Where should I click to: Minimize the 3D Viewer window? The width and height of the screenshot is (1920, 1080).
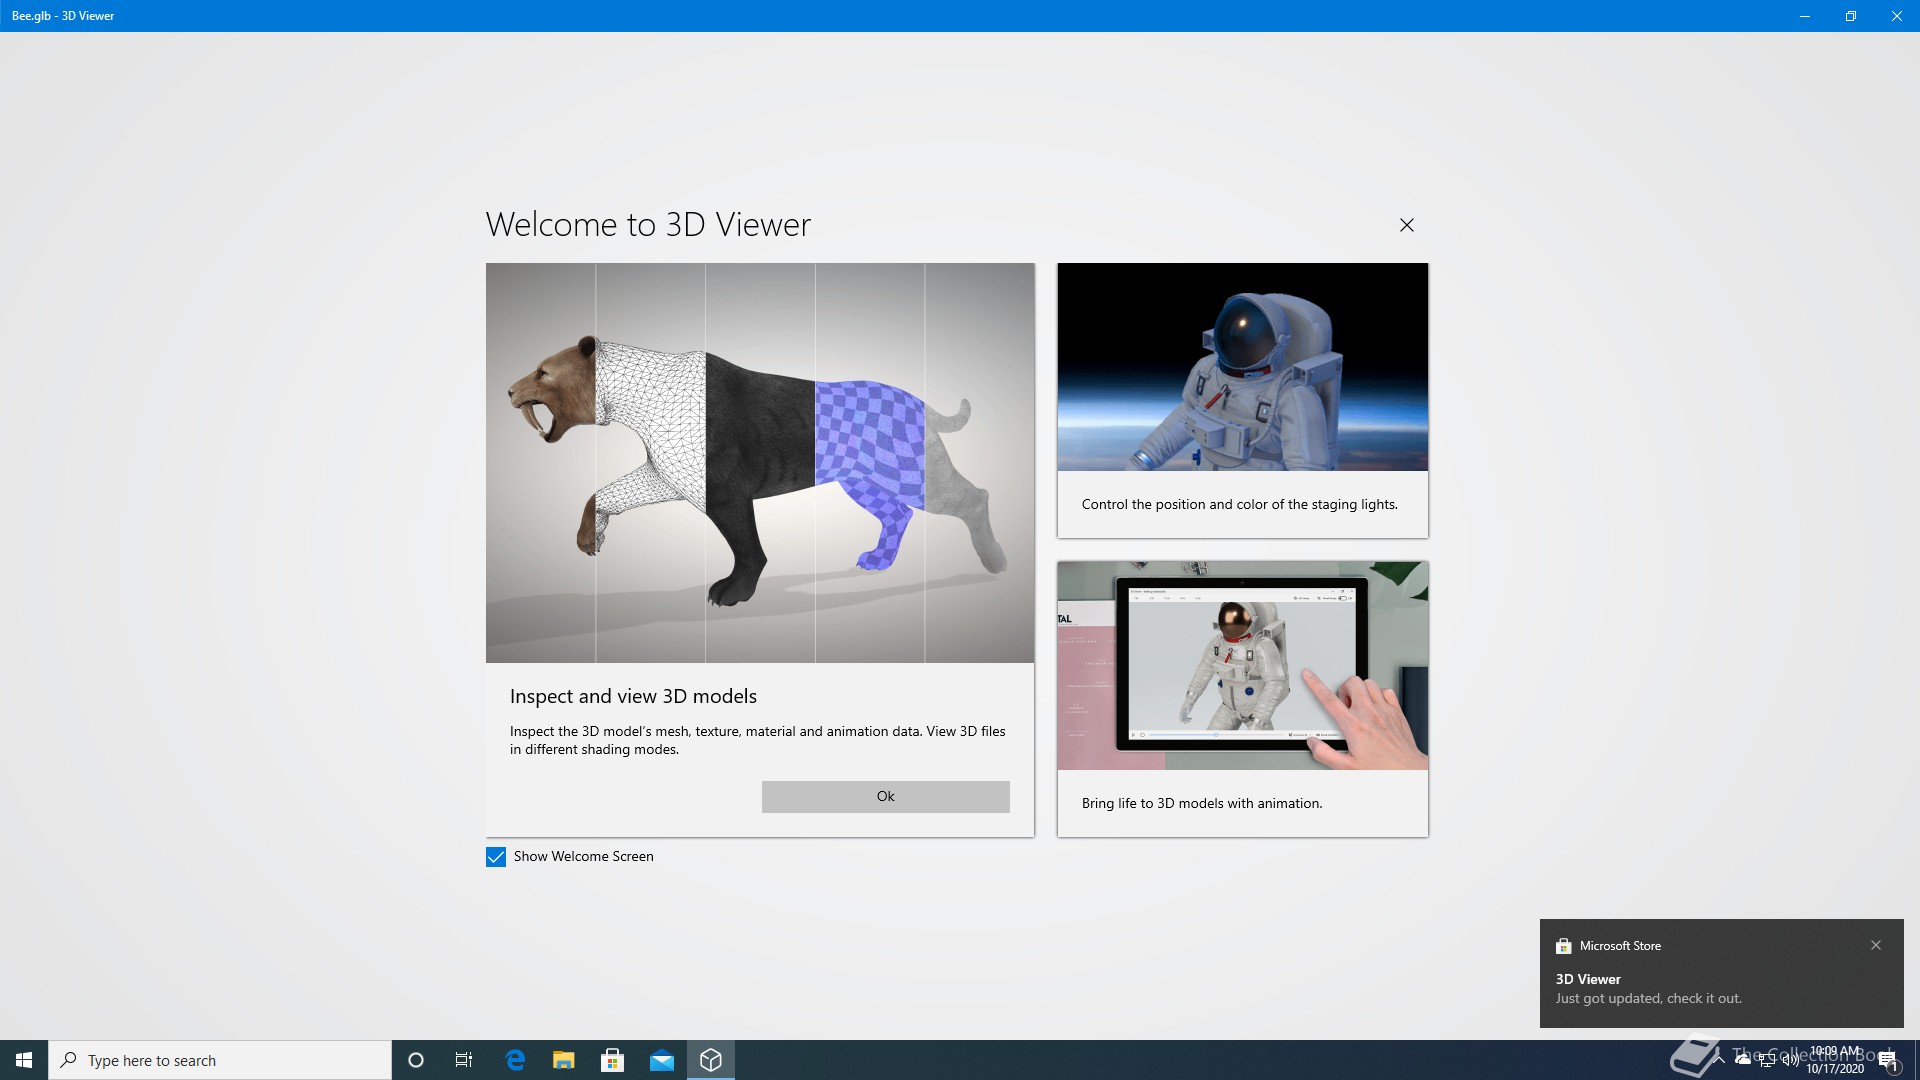coord(1805,16)
